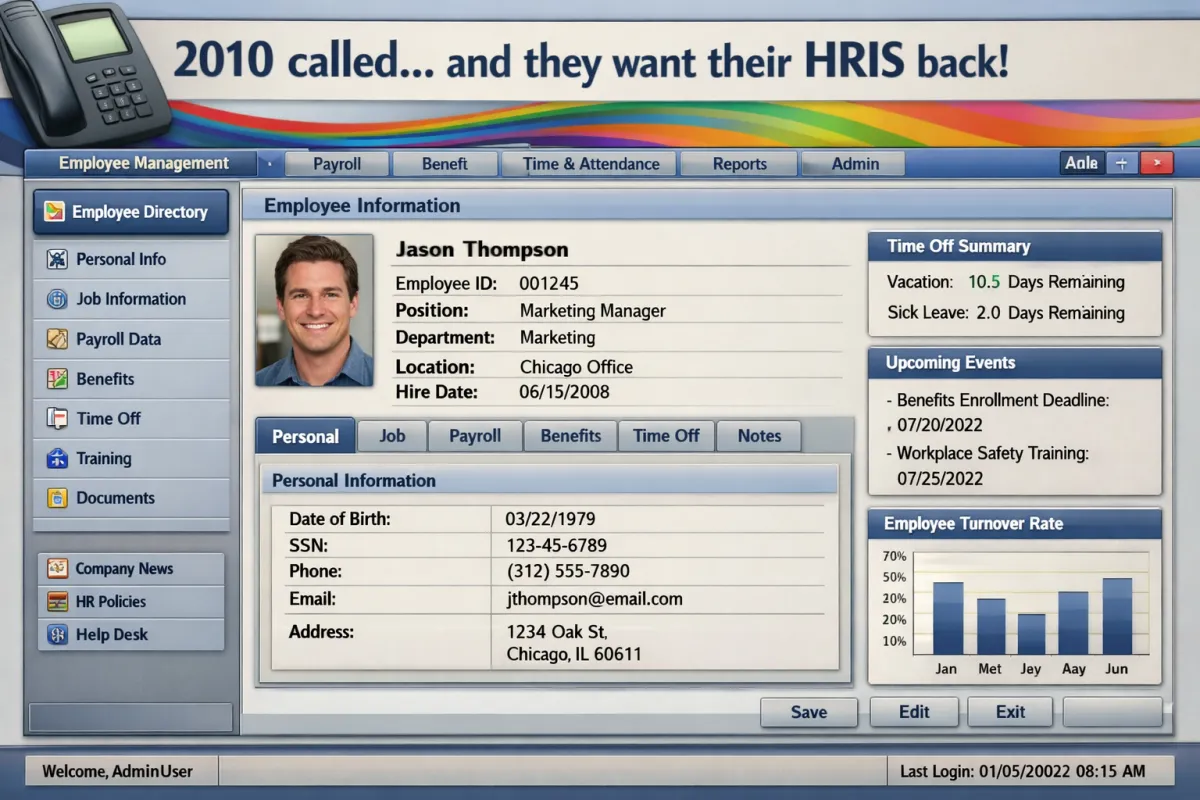This screenshot has width=1200, height=800.
Task: Switch to the Payroll tab
Action: 474,435
